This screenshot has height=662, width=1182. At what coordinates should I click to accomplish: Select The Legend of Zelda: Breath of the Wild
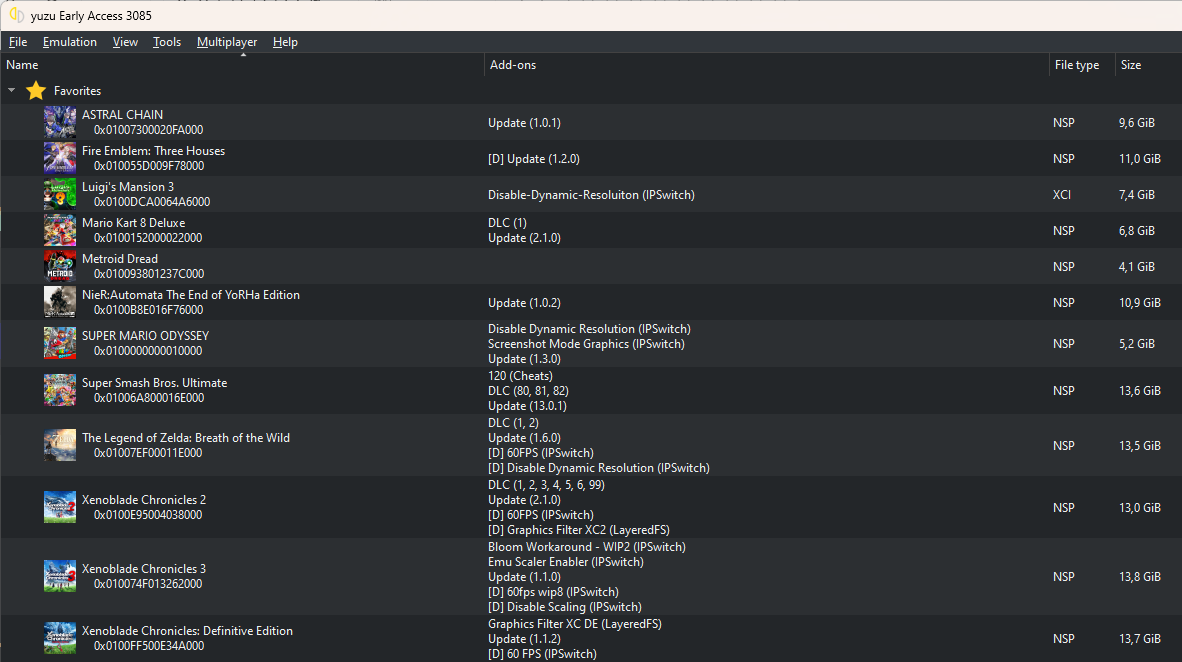click(185, 438)
